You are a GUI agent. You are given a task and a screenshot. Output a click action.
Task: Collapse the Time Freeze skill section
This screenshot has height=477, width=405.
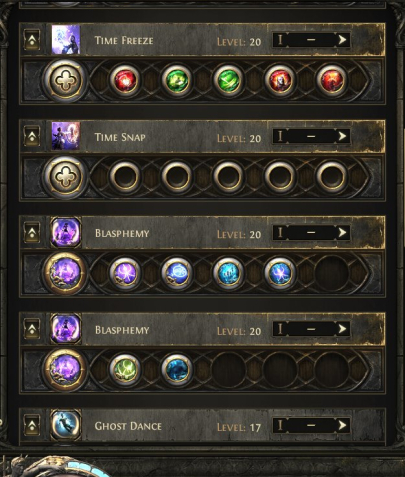pyautogui.click(x=32, y=40)
